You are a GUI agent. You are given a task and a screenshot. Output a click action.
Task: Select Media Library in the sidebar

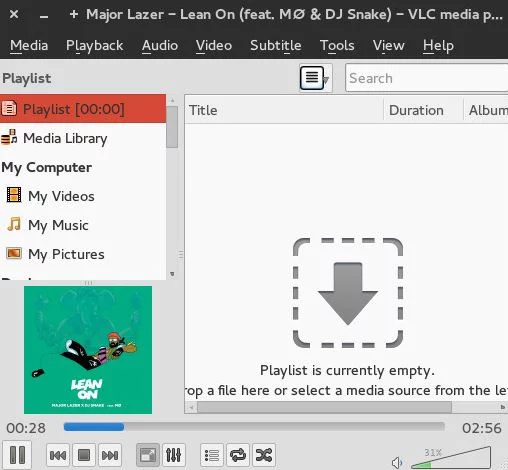click(83, 138)
